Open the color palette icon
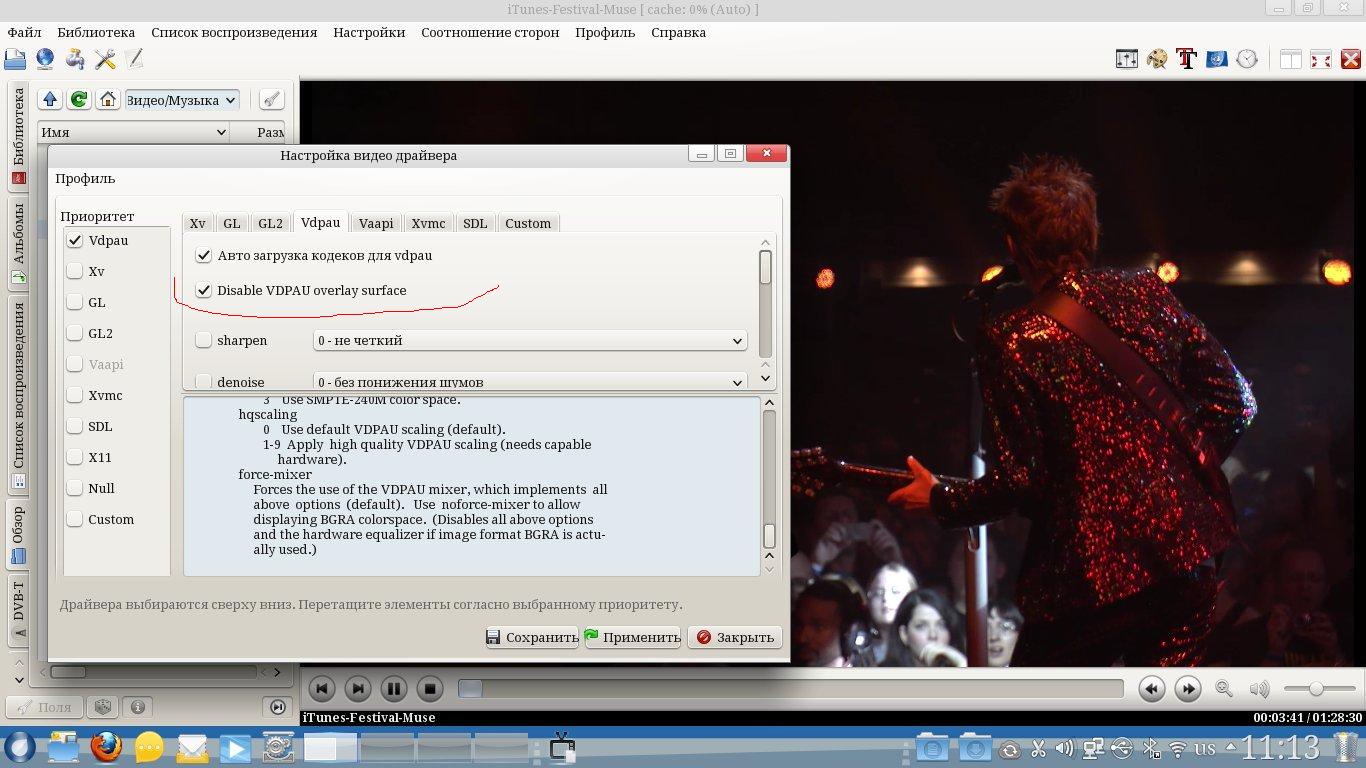This screenshot has height=768, width=1366. [x=1157, y=59]
